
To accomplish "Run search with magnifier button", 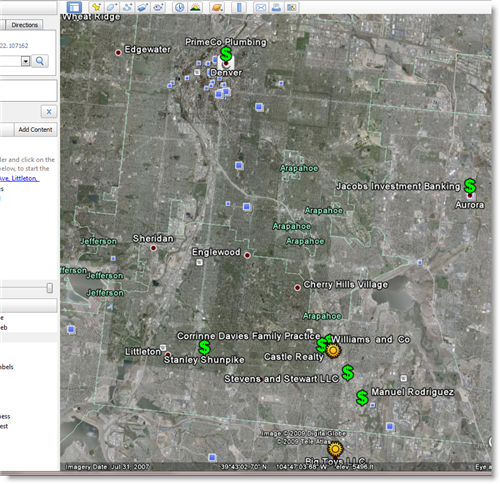I will click(x=40, y=61).
